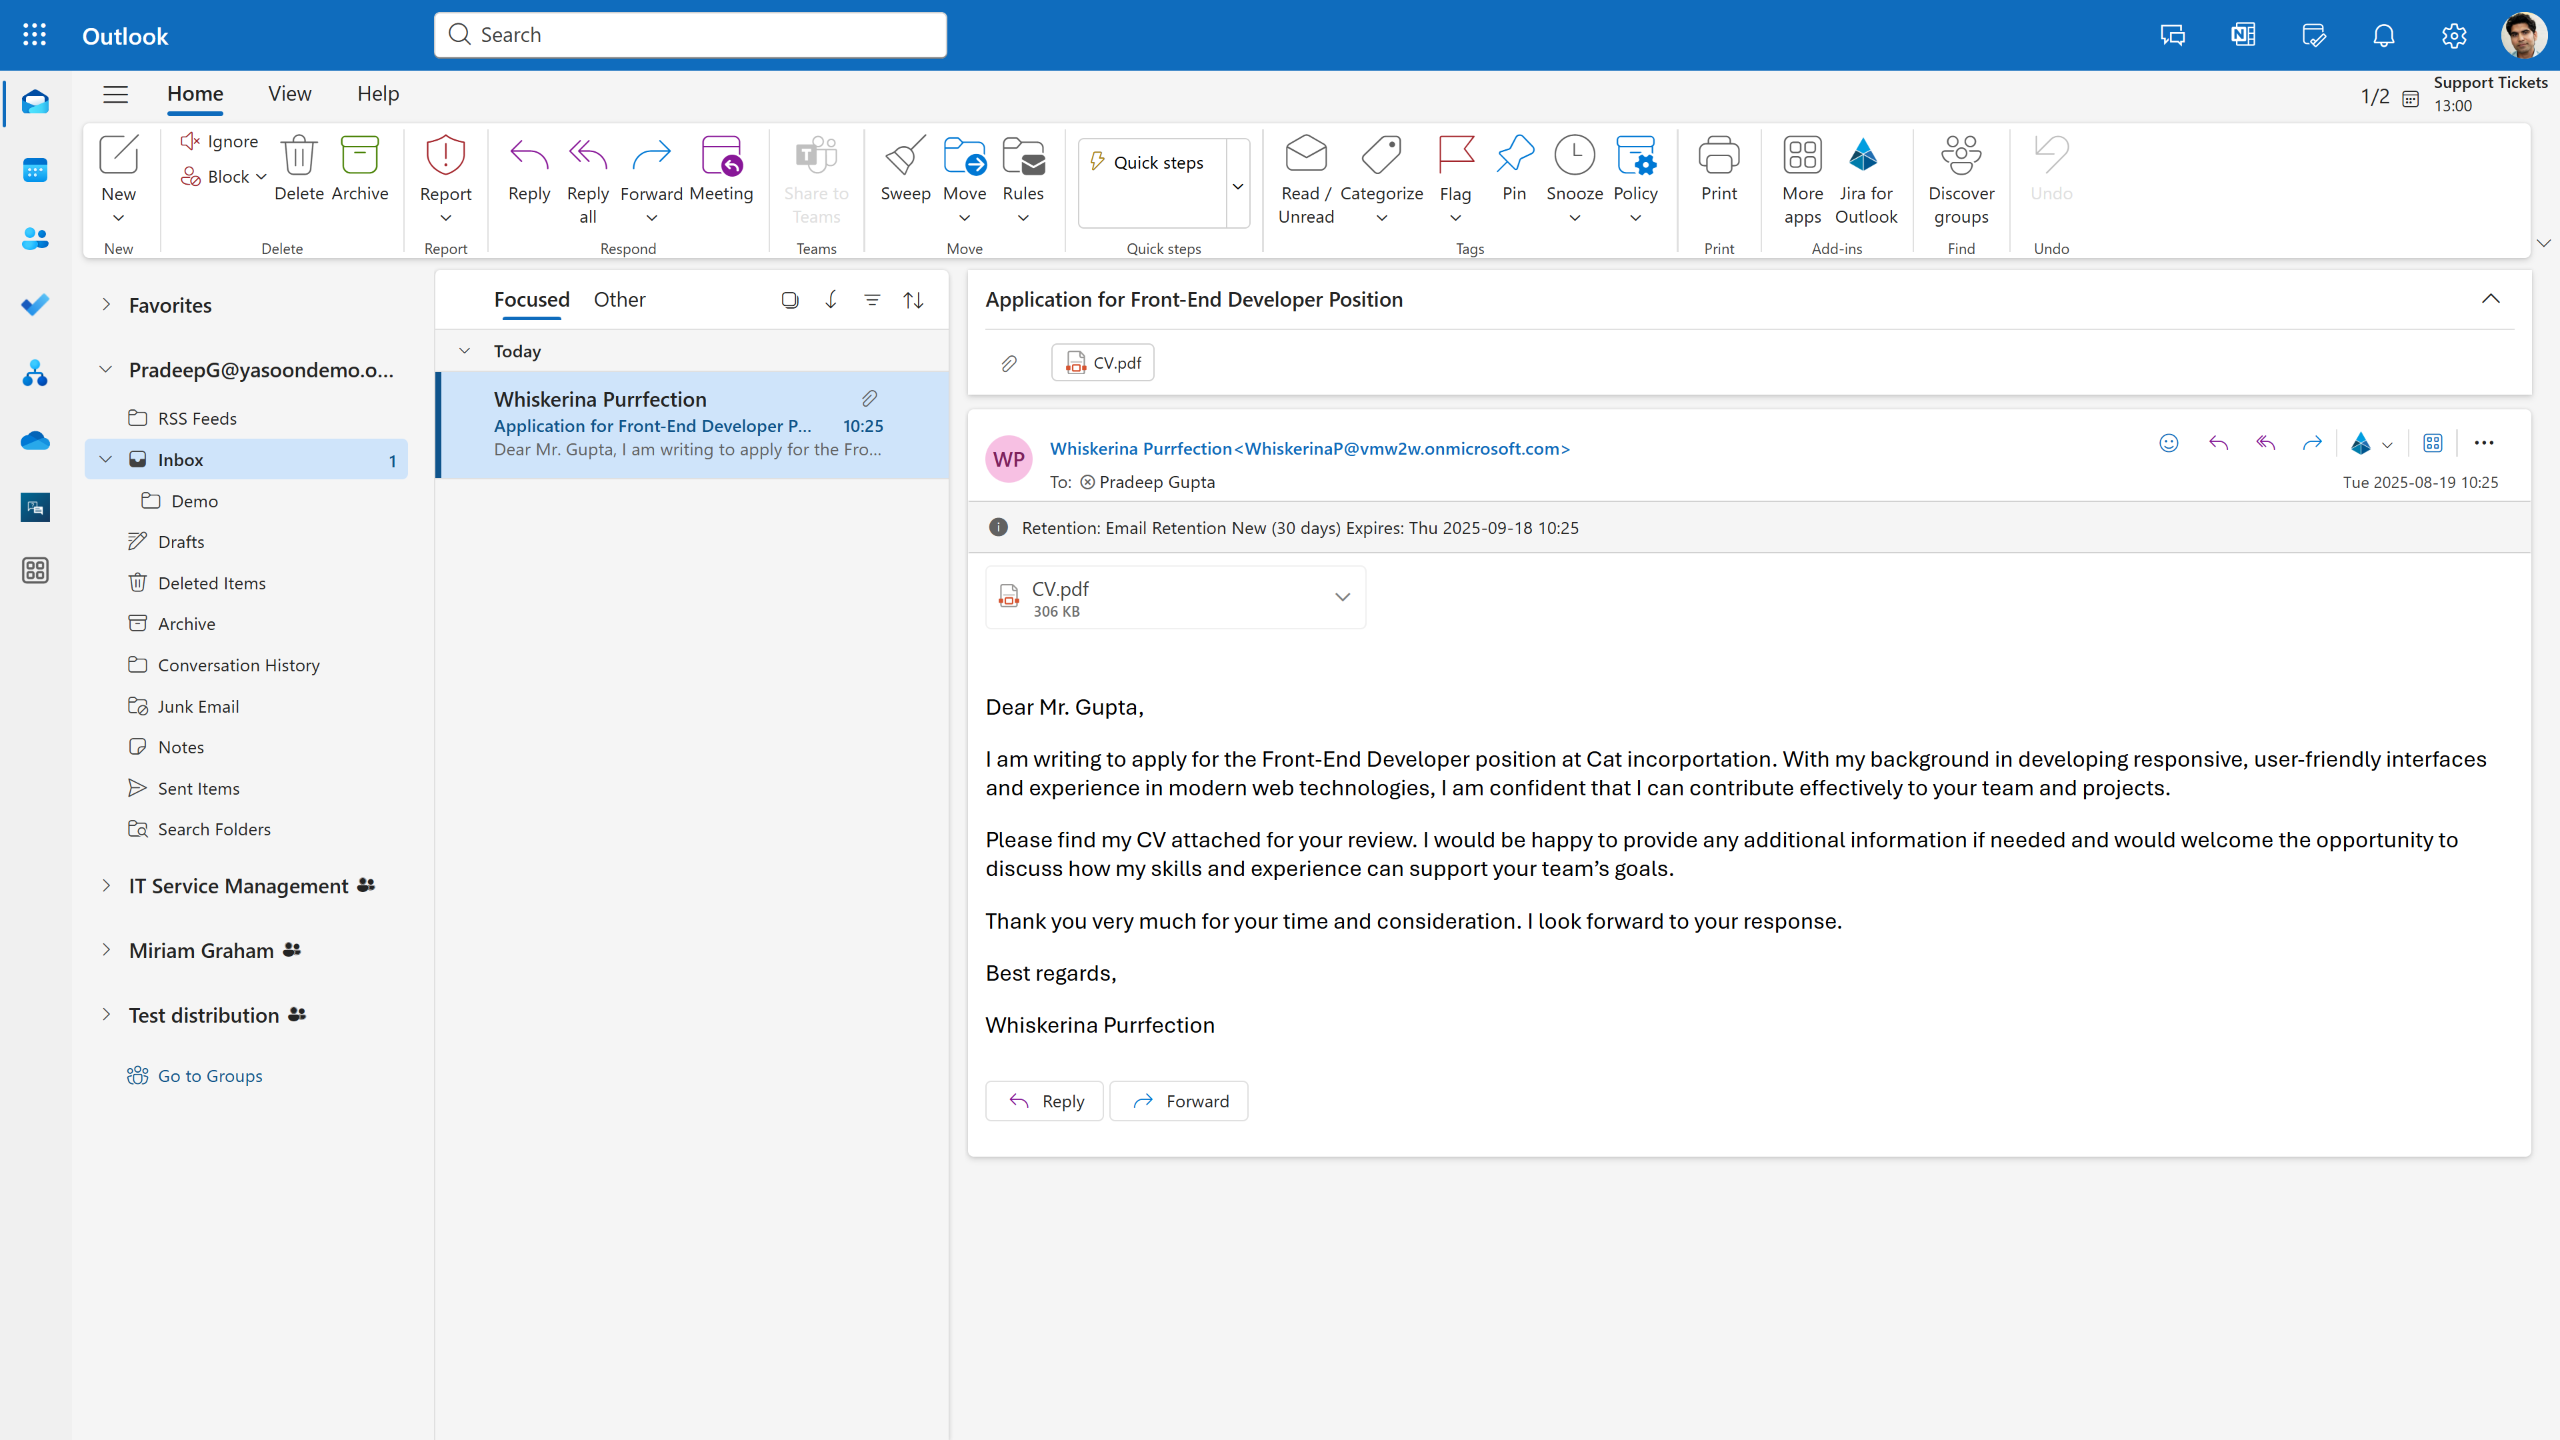This screenshot has height=1440, width=2560.
Task: Open the notifications bell icon
Action: [2384, 36]
